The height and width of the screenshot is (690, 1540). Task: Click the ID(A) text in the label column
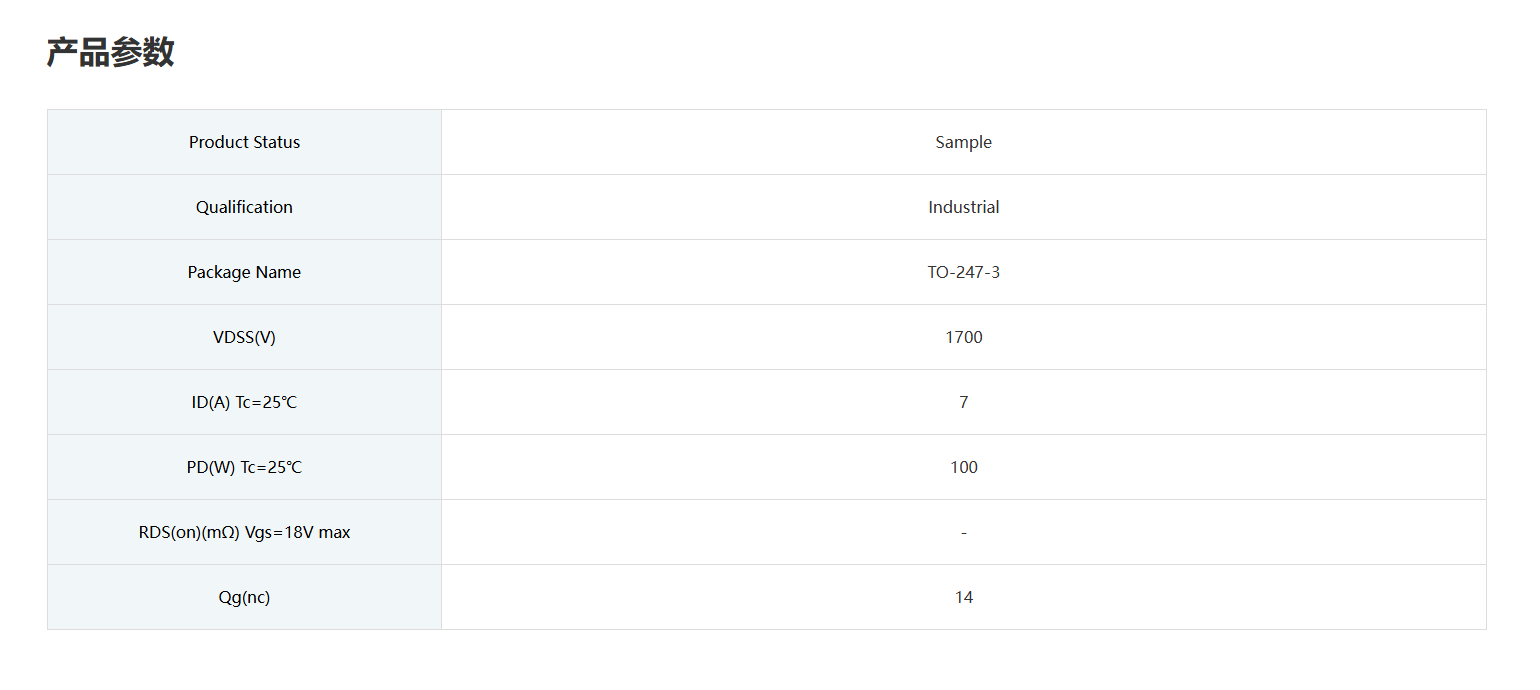211,402
